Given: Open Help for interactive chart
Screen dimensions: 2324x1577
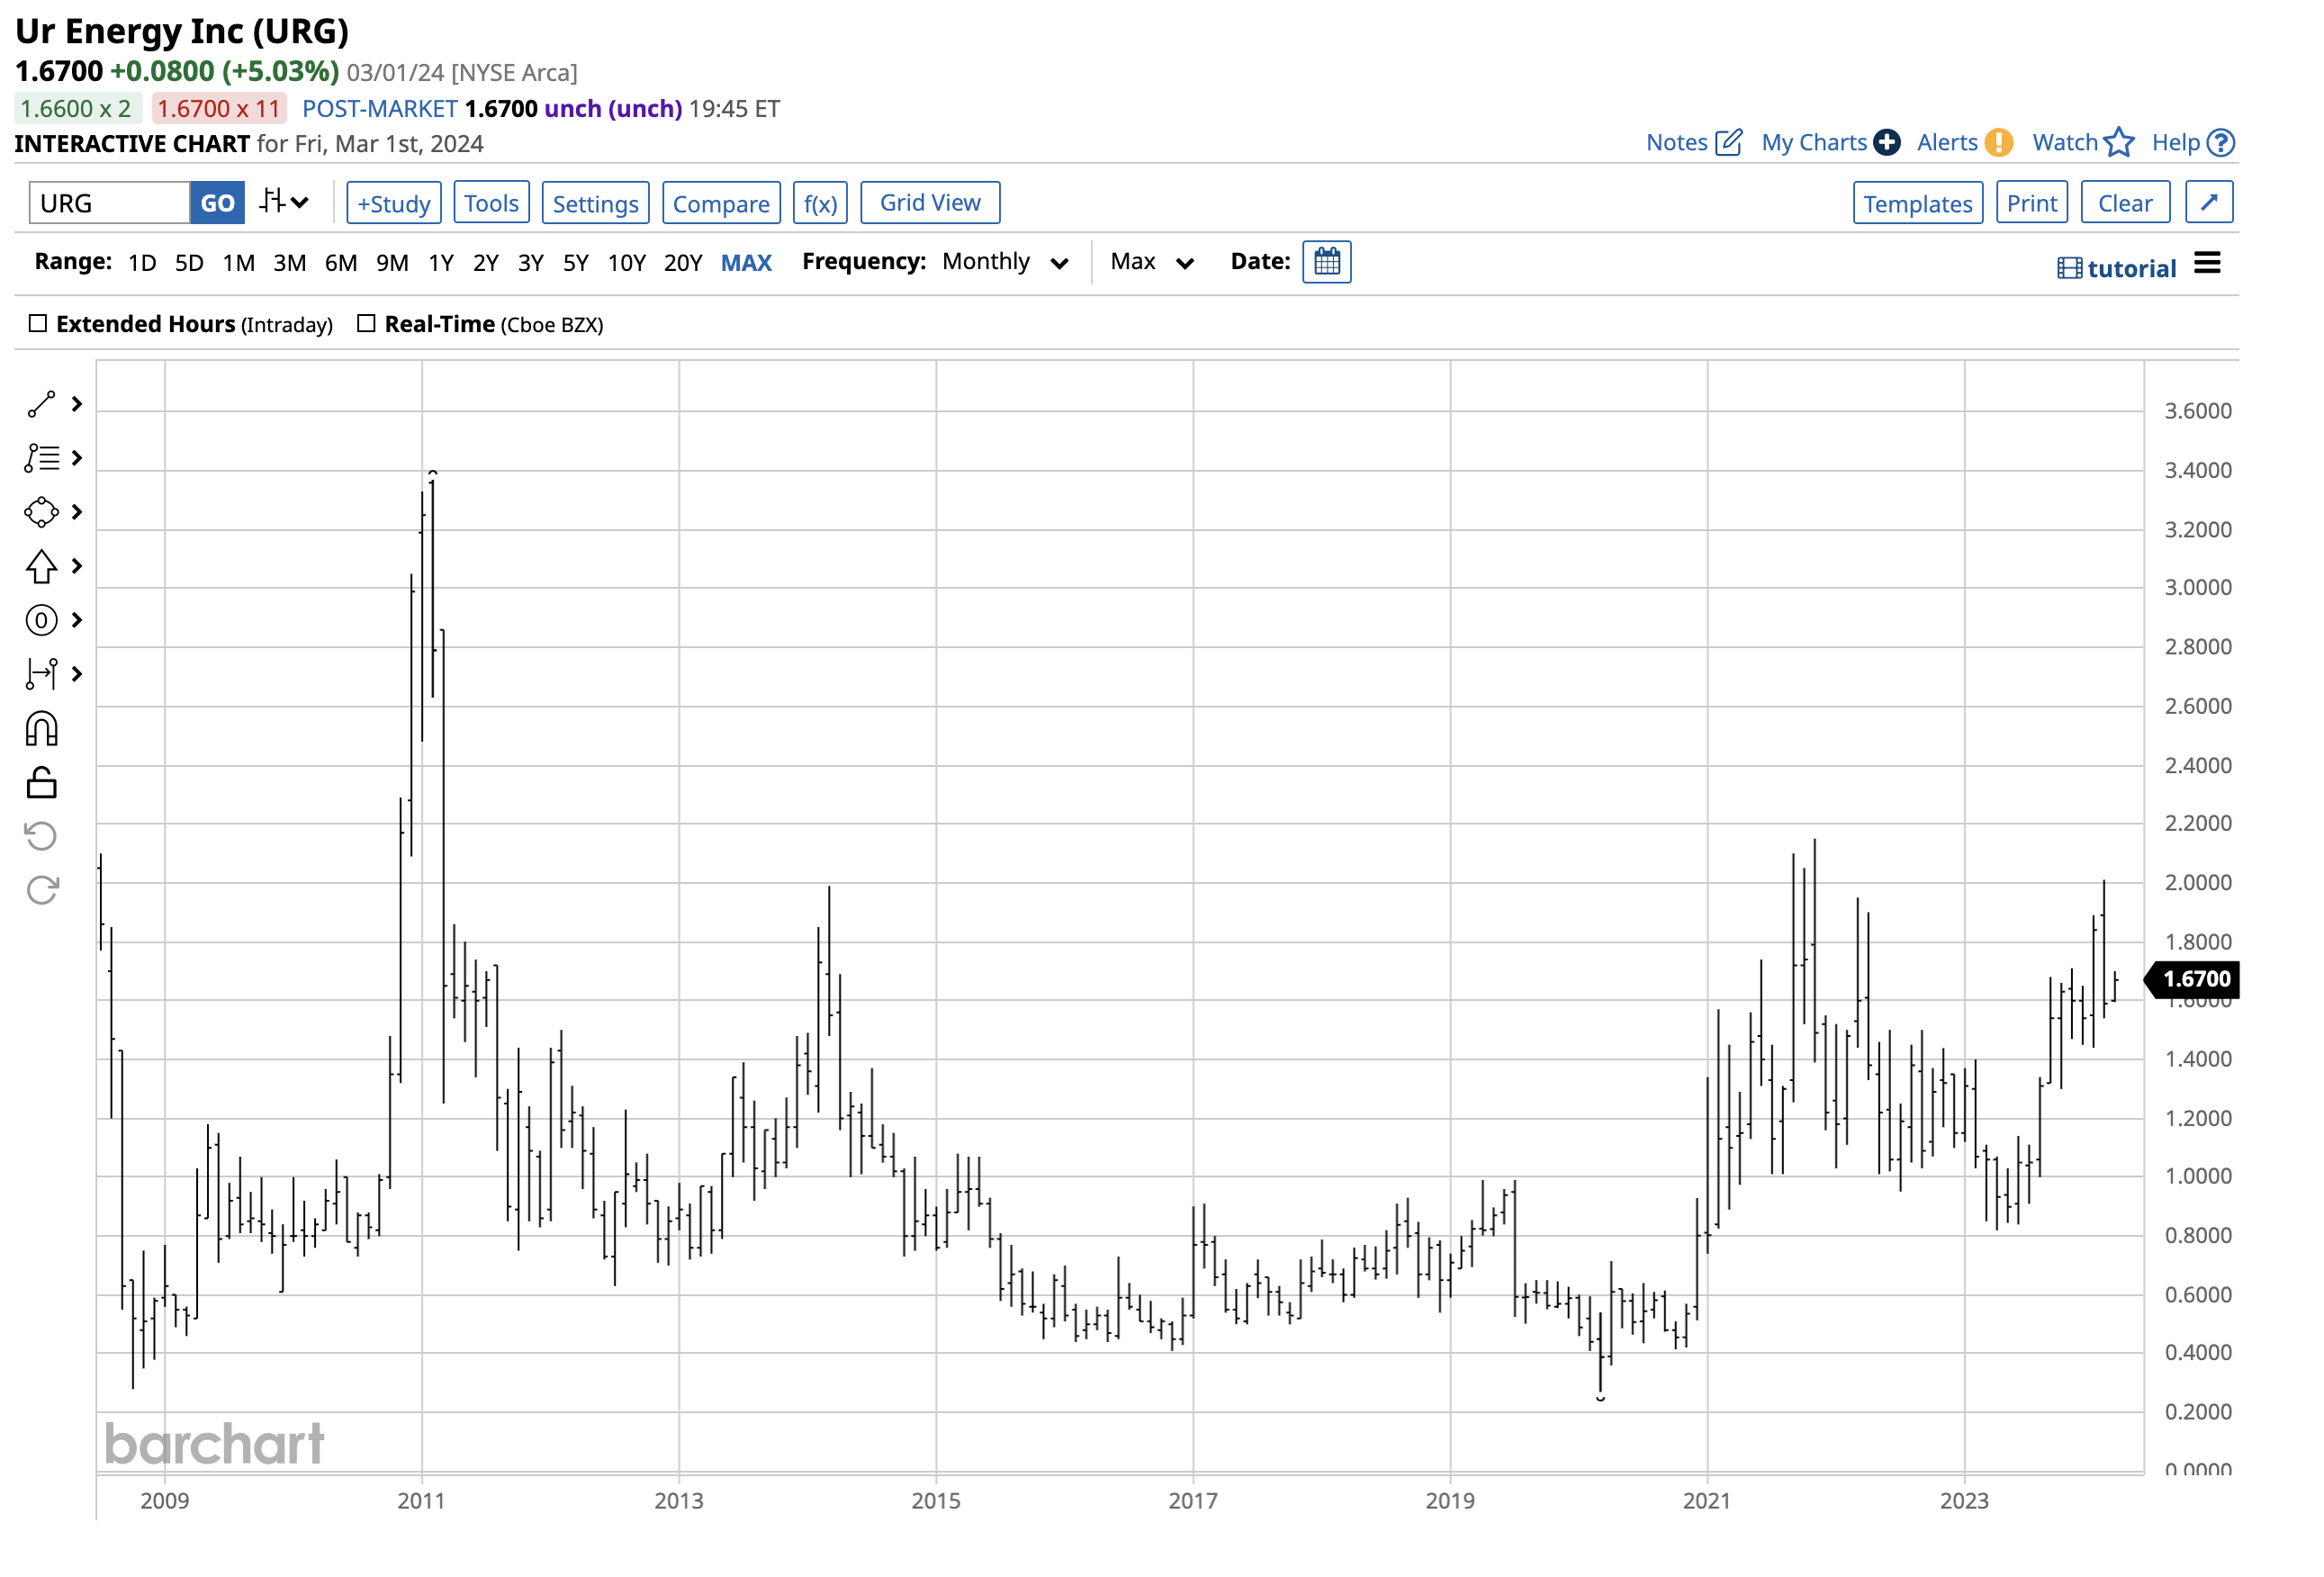Looking at the screenshot, I should (2193, 142).
